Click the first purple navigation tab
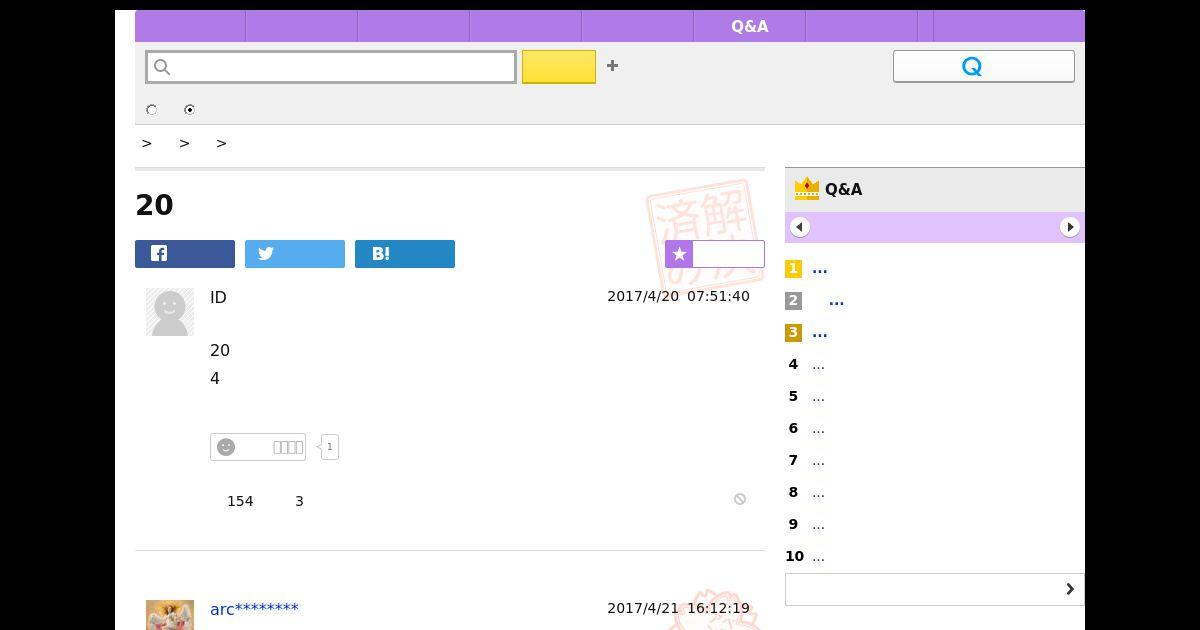This screenshot has width=1200, height=630. pos(190,26)
